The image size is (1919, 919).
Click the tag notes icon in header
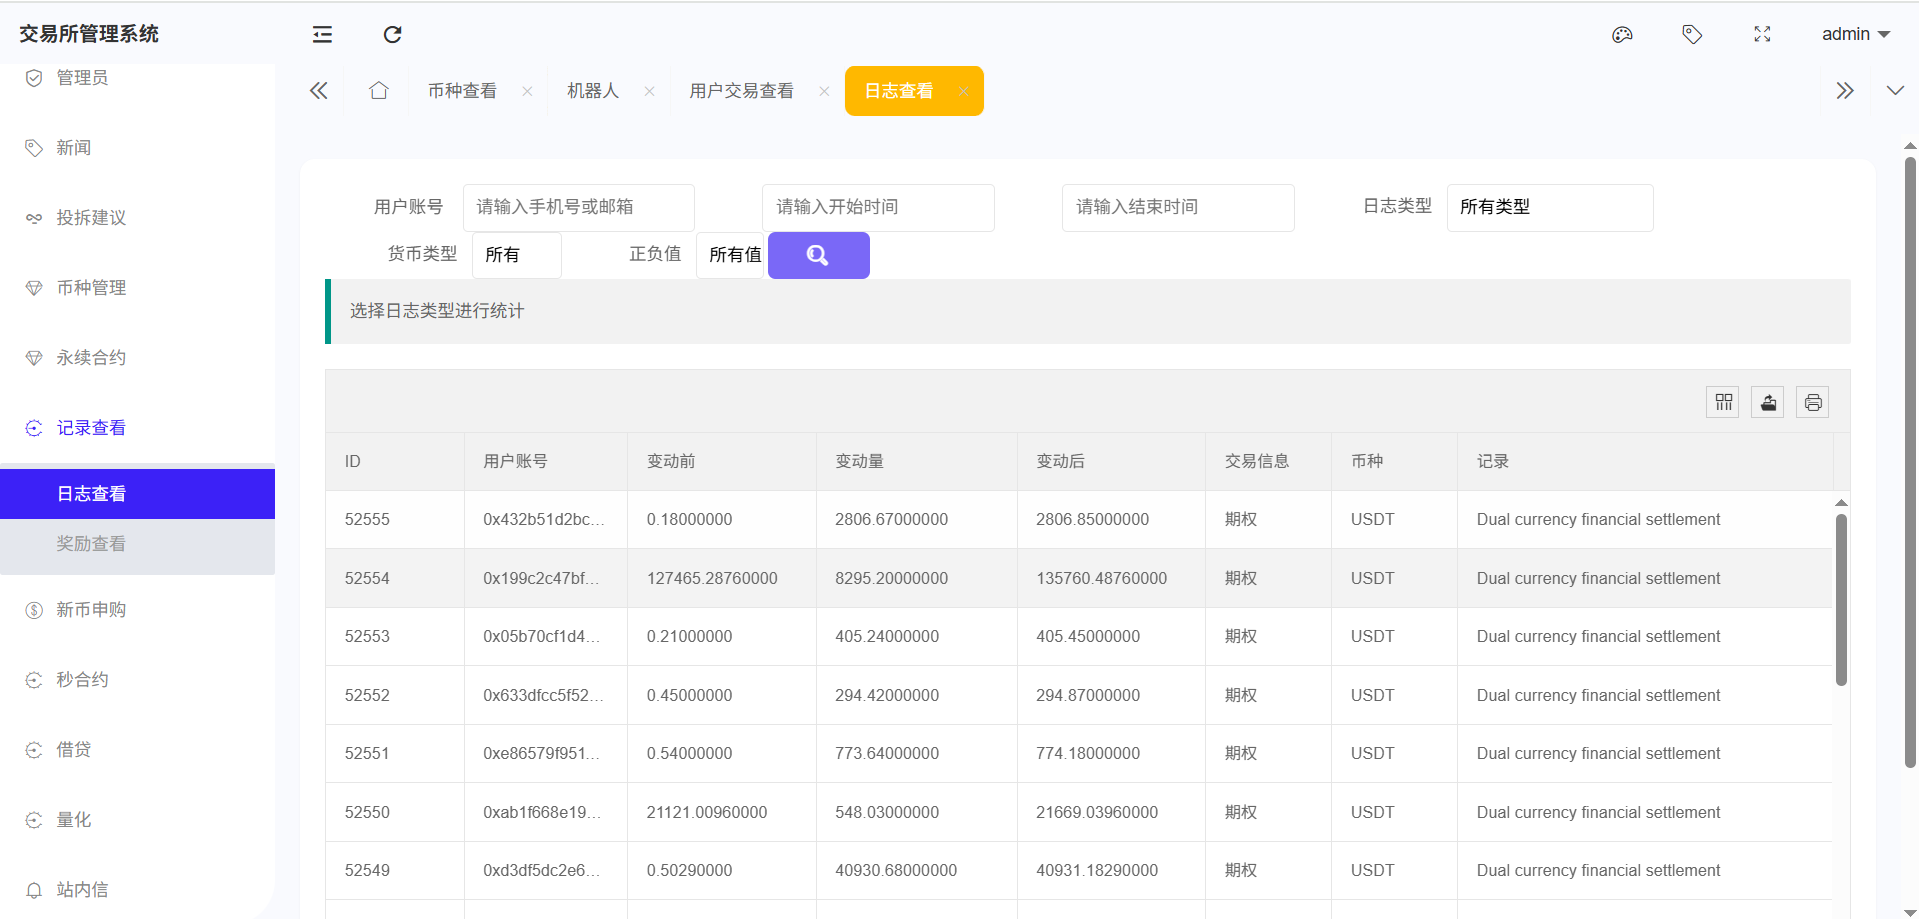[x=1692, y=35]
